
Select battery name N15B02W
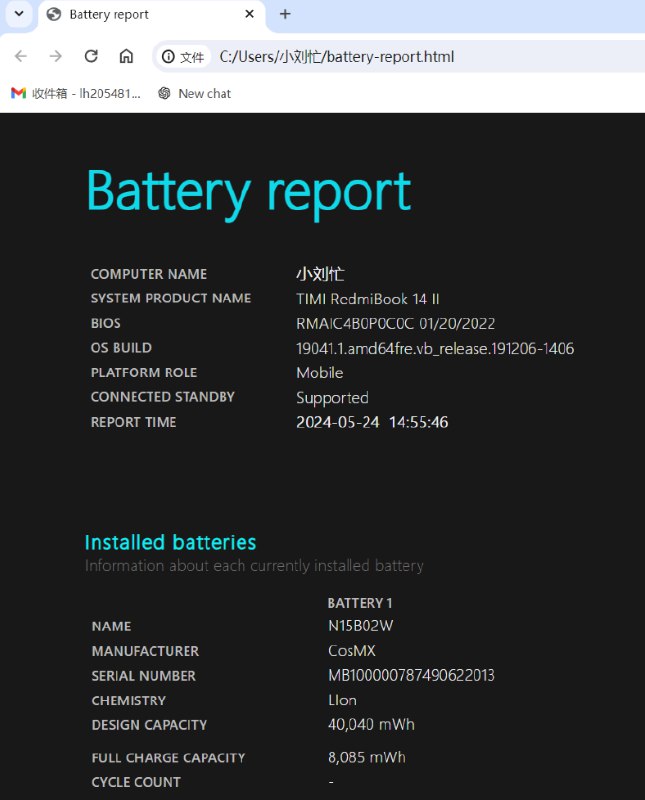click(x=361, y=626)
